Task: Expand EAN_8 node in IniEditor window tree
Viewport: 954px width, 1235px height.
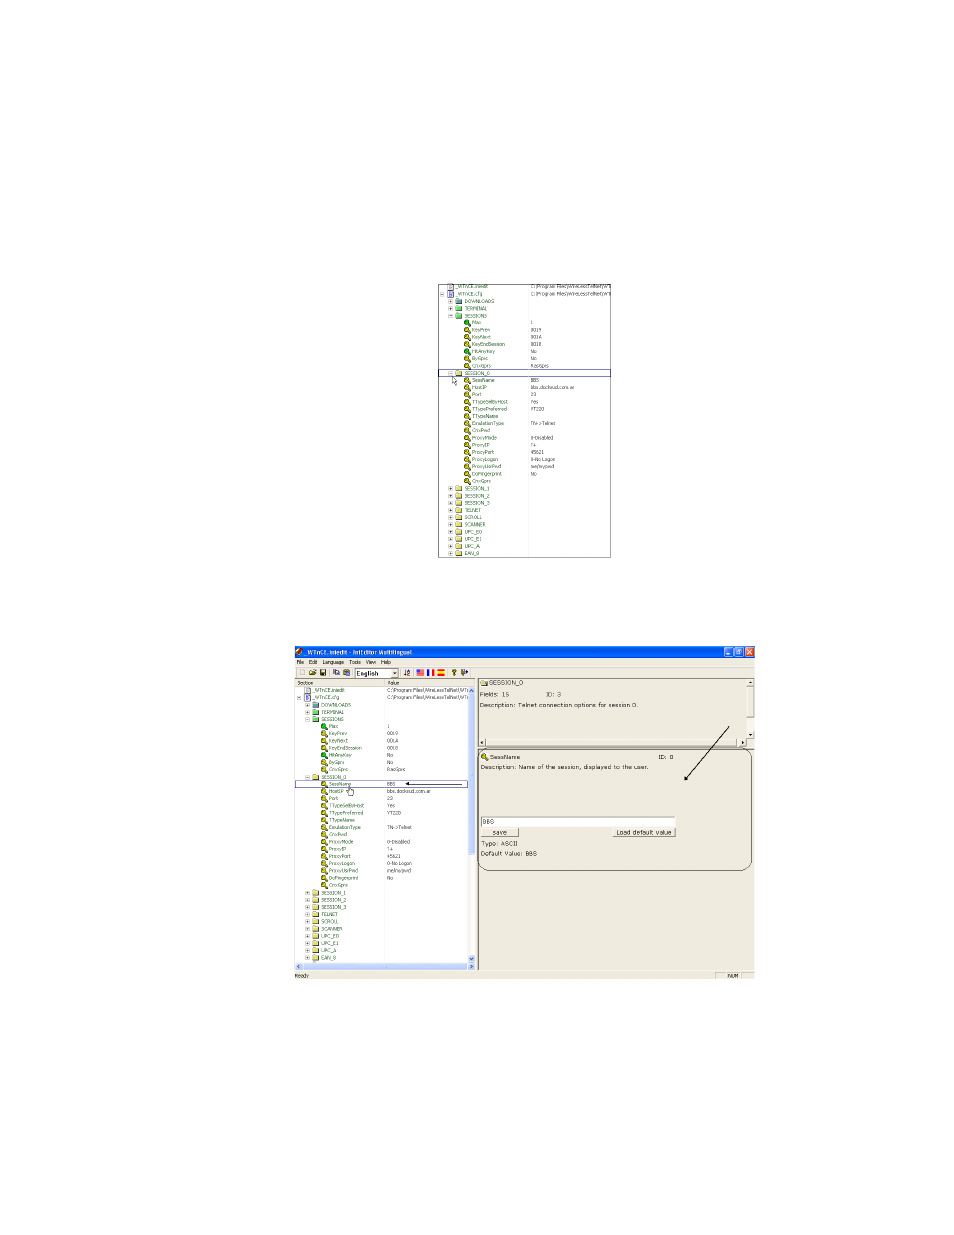Action: click(308, 957)
